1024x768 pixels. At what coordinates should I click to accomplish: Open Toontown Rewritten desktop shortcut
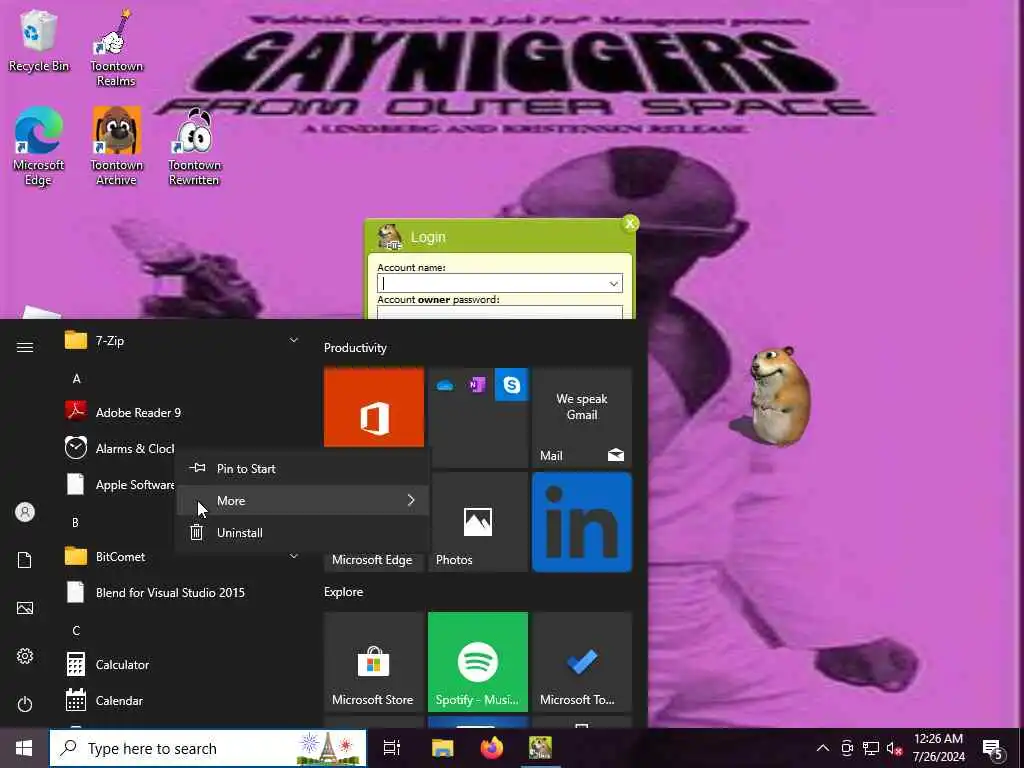[x=195, y=147]
